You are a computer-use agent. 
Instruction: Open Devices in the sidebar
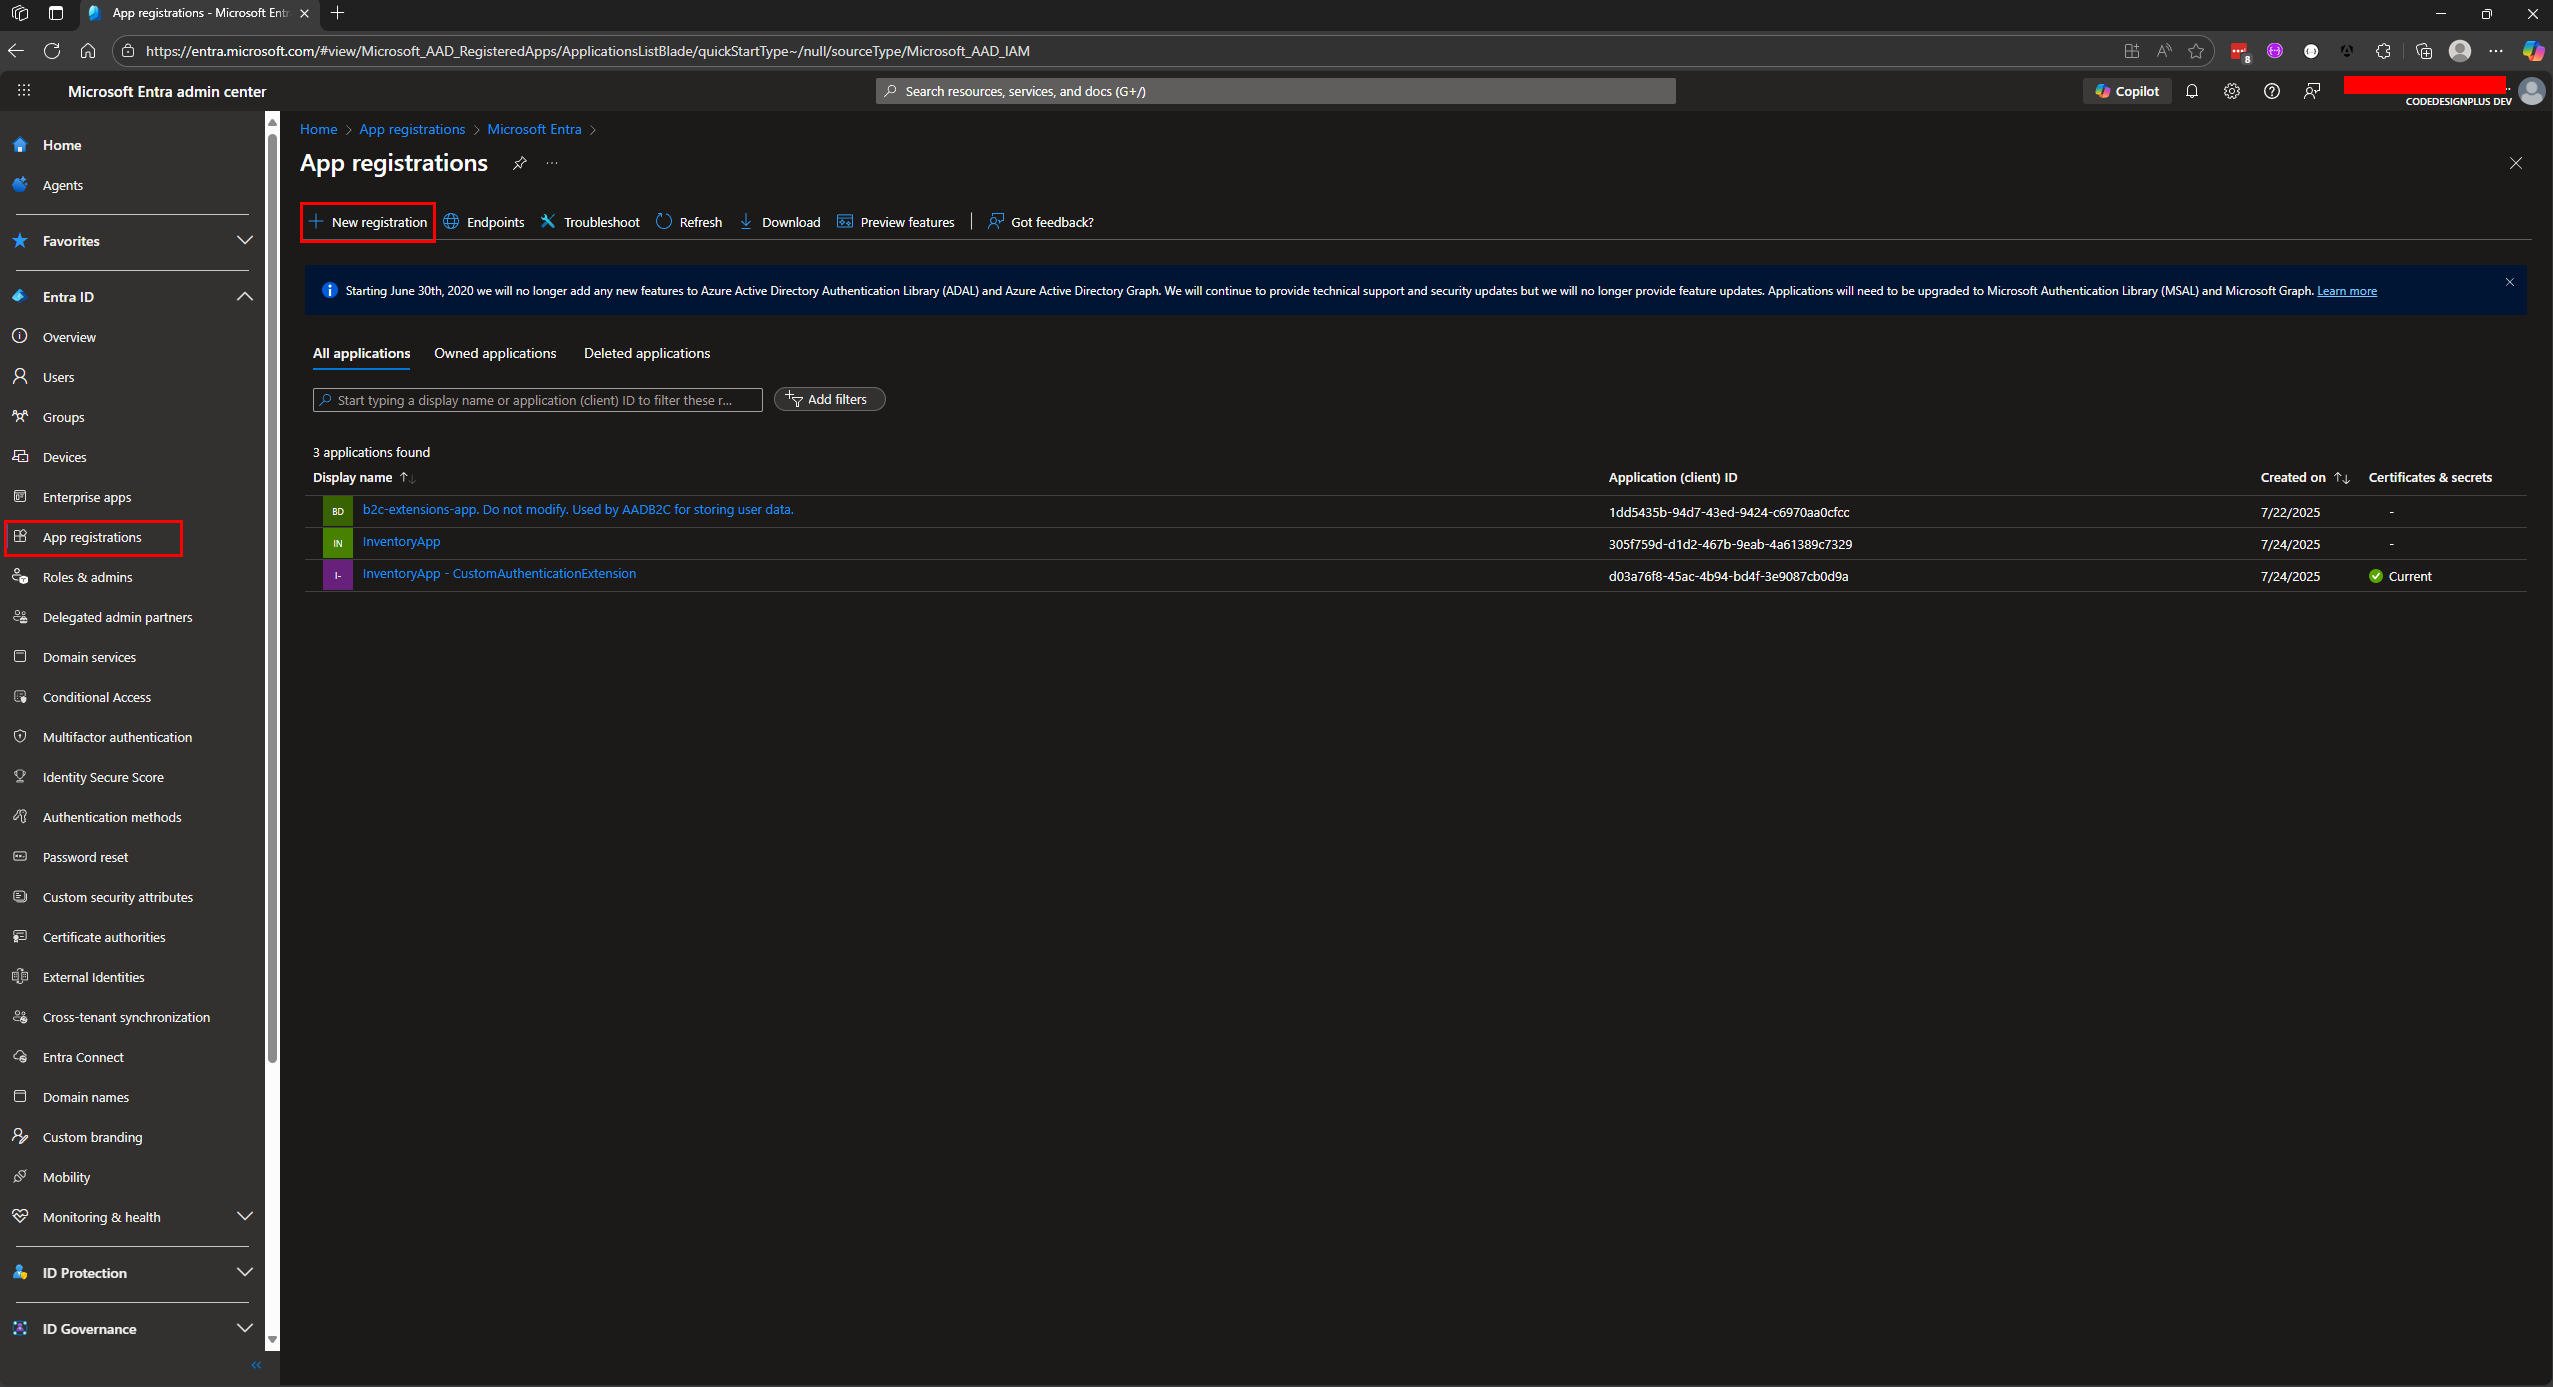(64, 457)
